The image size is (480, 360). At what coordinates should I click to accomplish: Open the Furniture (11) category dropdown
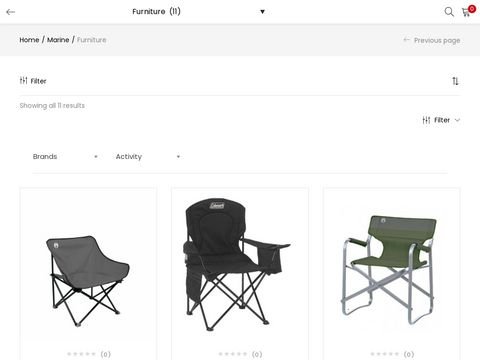click(198, 12)
